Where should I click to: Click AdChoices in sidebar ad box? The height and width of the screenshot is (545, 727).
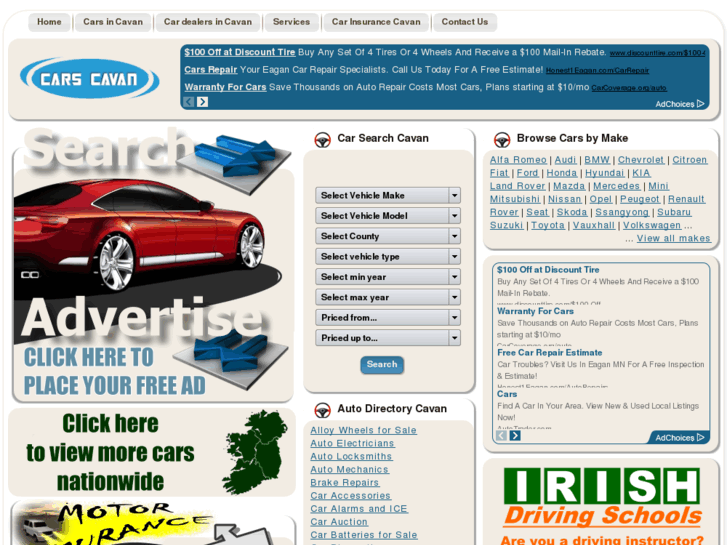pyautogui.click(x=680, y=437)
